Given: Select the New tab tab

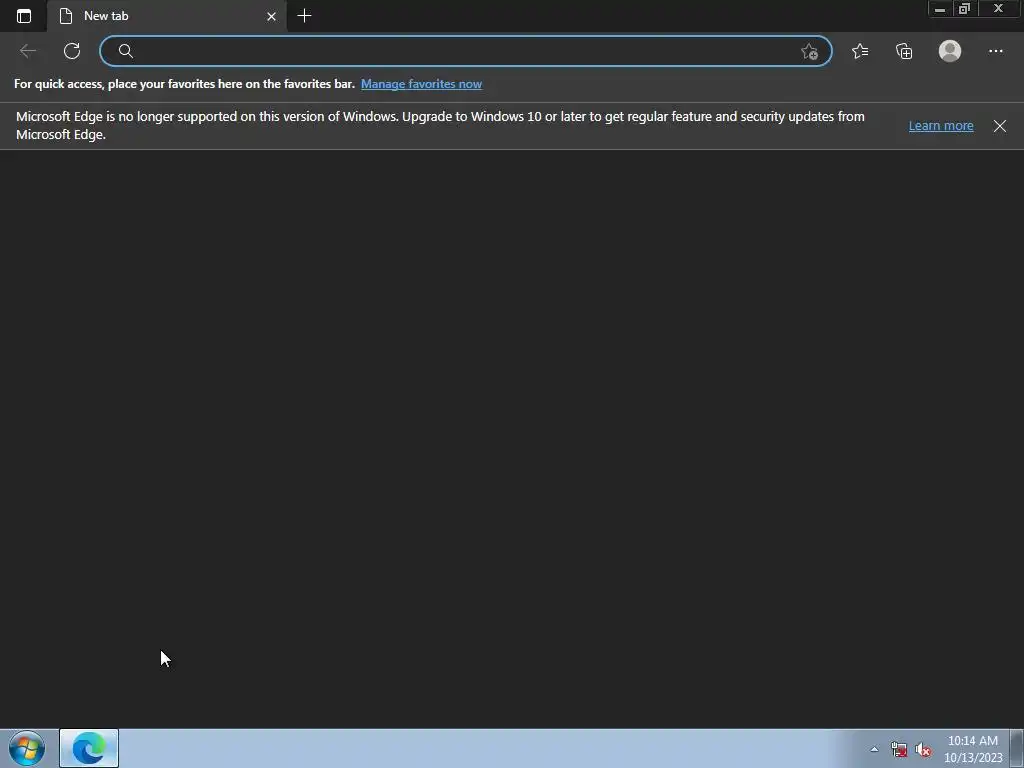Looking at the screenshot, I should coord(167,16).
